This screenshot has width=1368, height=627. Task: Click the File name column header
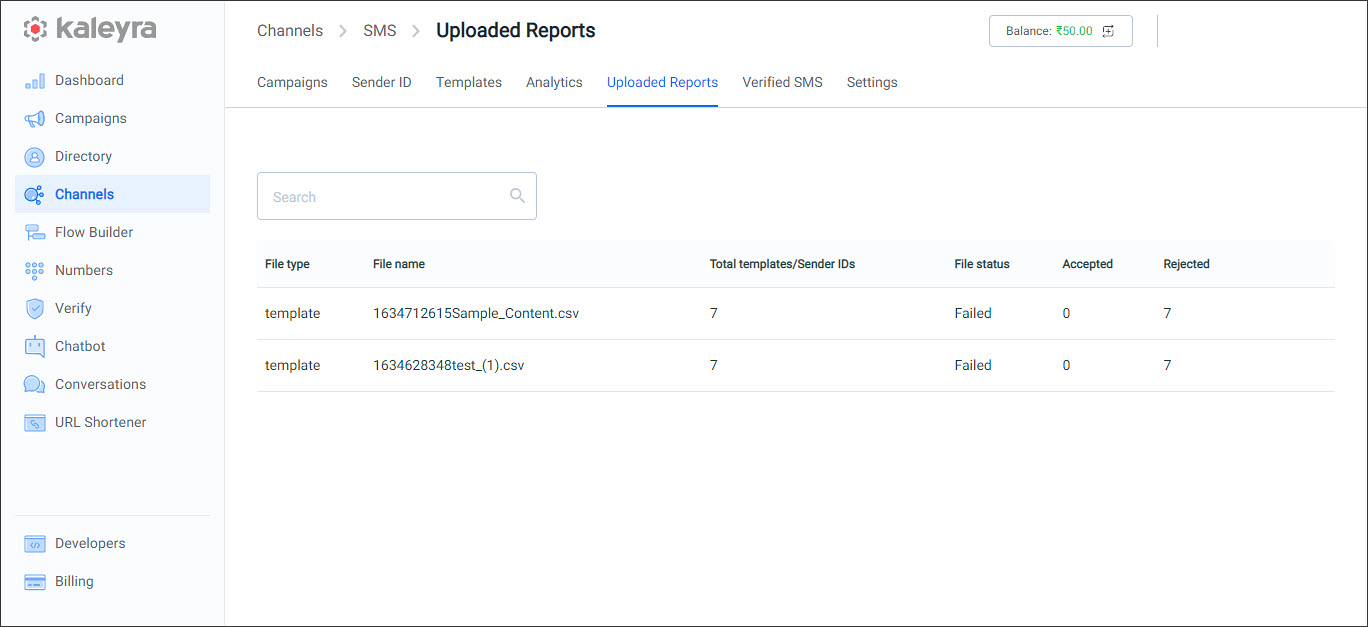399,264
